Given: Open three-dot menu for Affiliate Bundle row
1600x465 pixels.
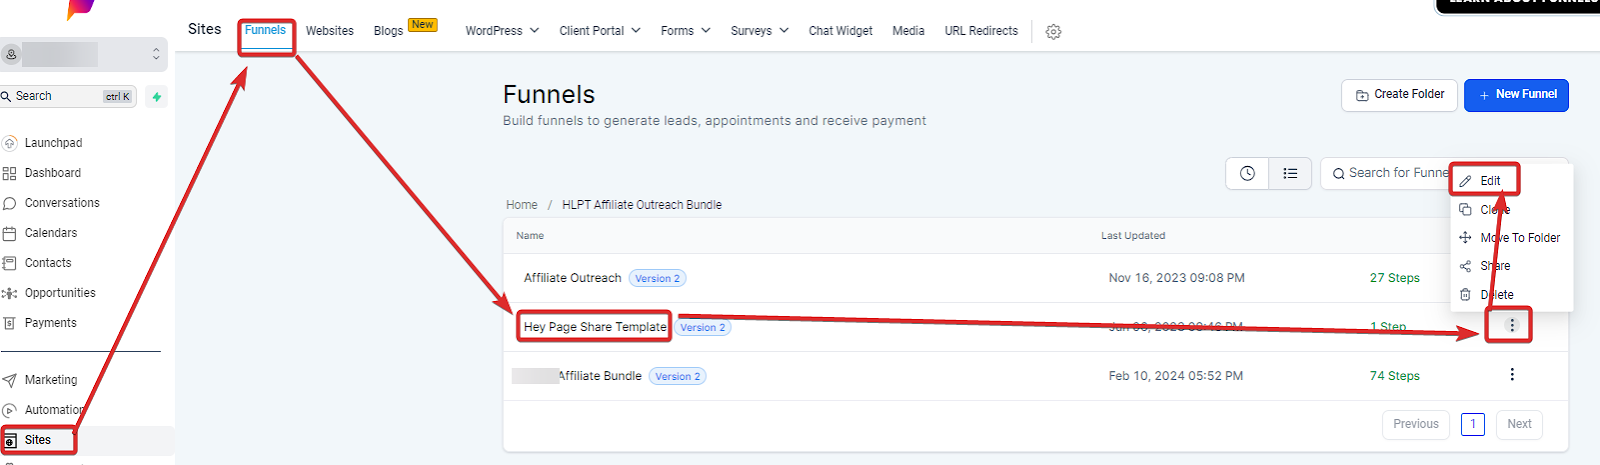Looking at the screenshot, I should coord(1512,374).
